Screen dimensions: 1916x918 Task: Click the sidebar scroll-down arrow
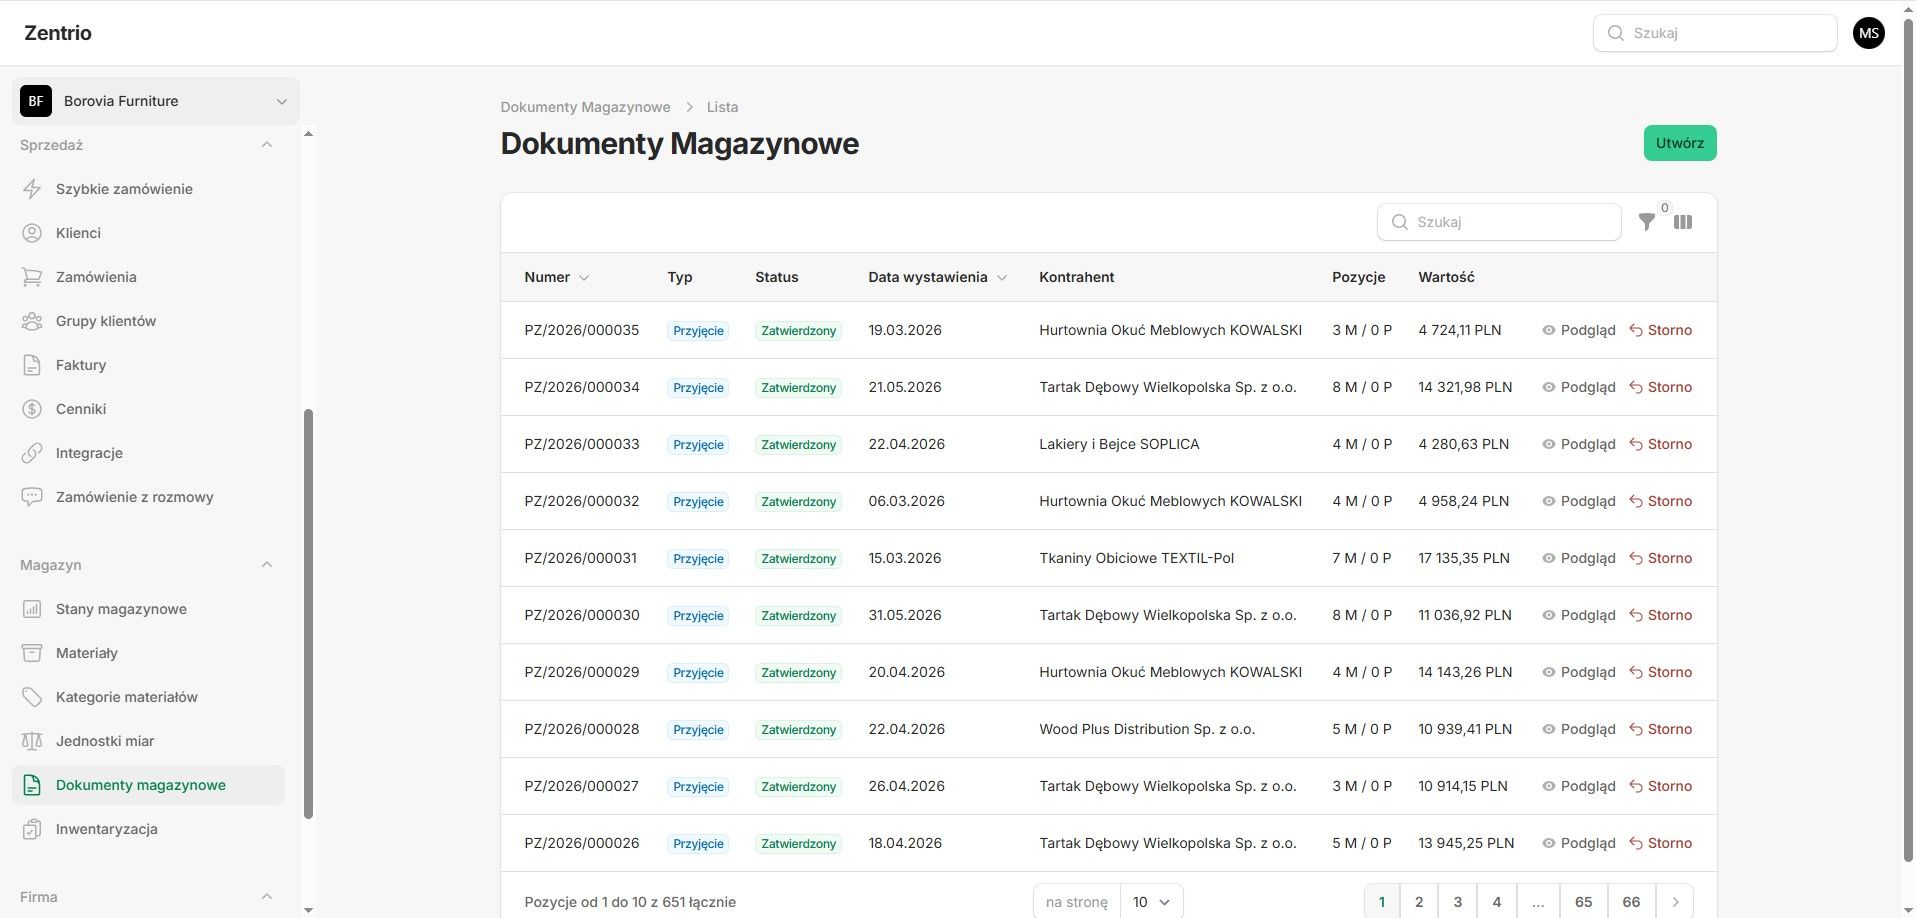pos(308,910)
